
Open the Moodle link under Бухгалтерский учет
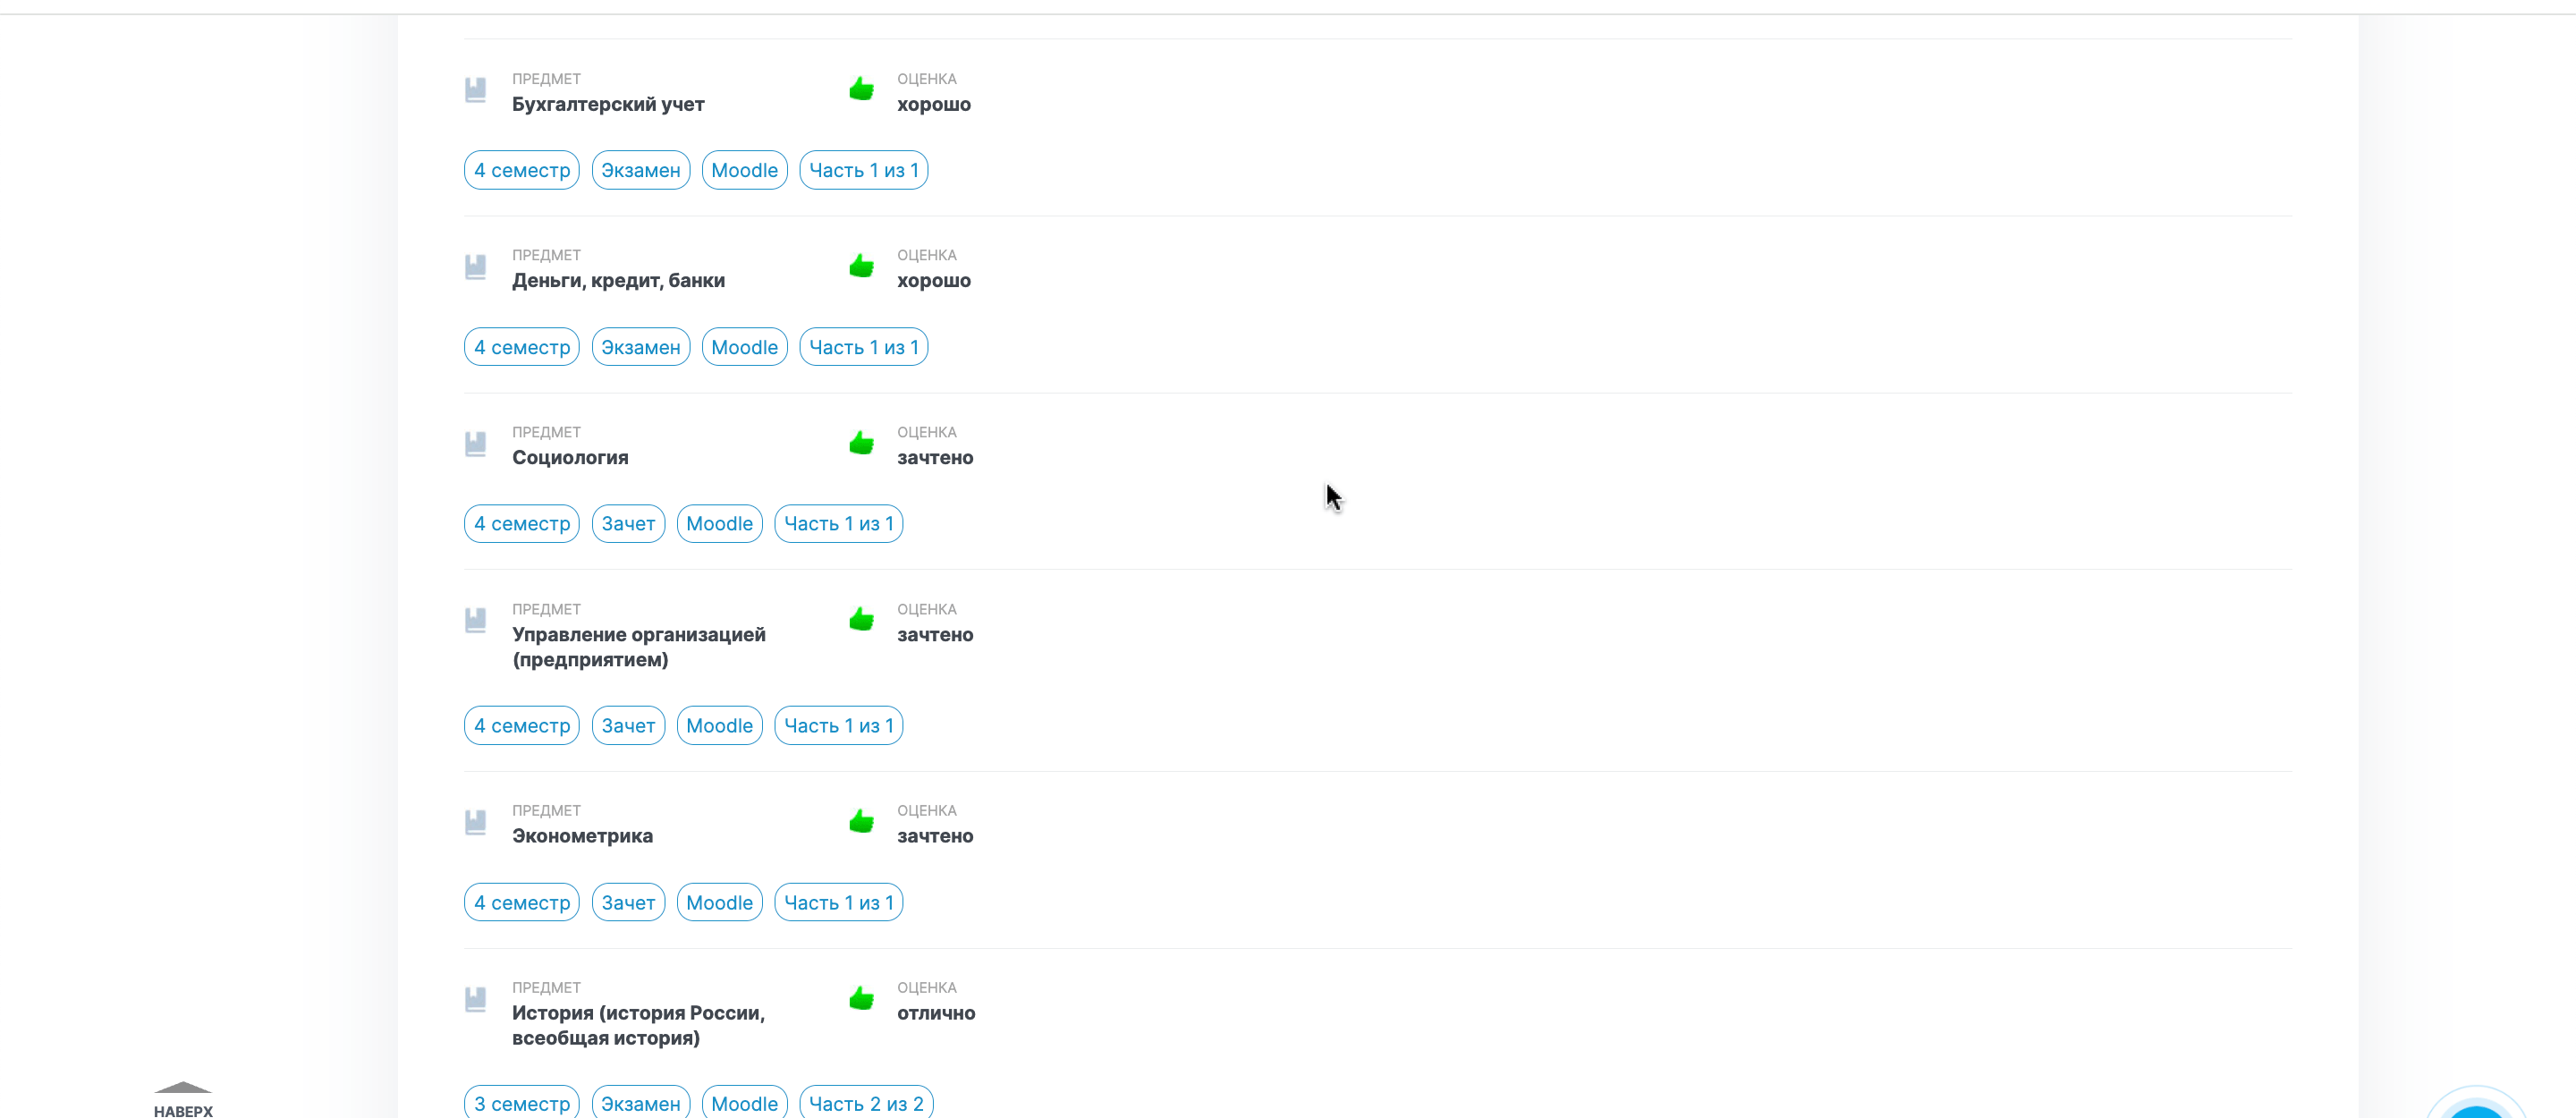tap(744, 170)
